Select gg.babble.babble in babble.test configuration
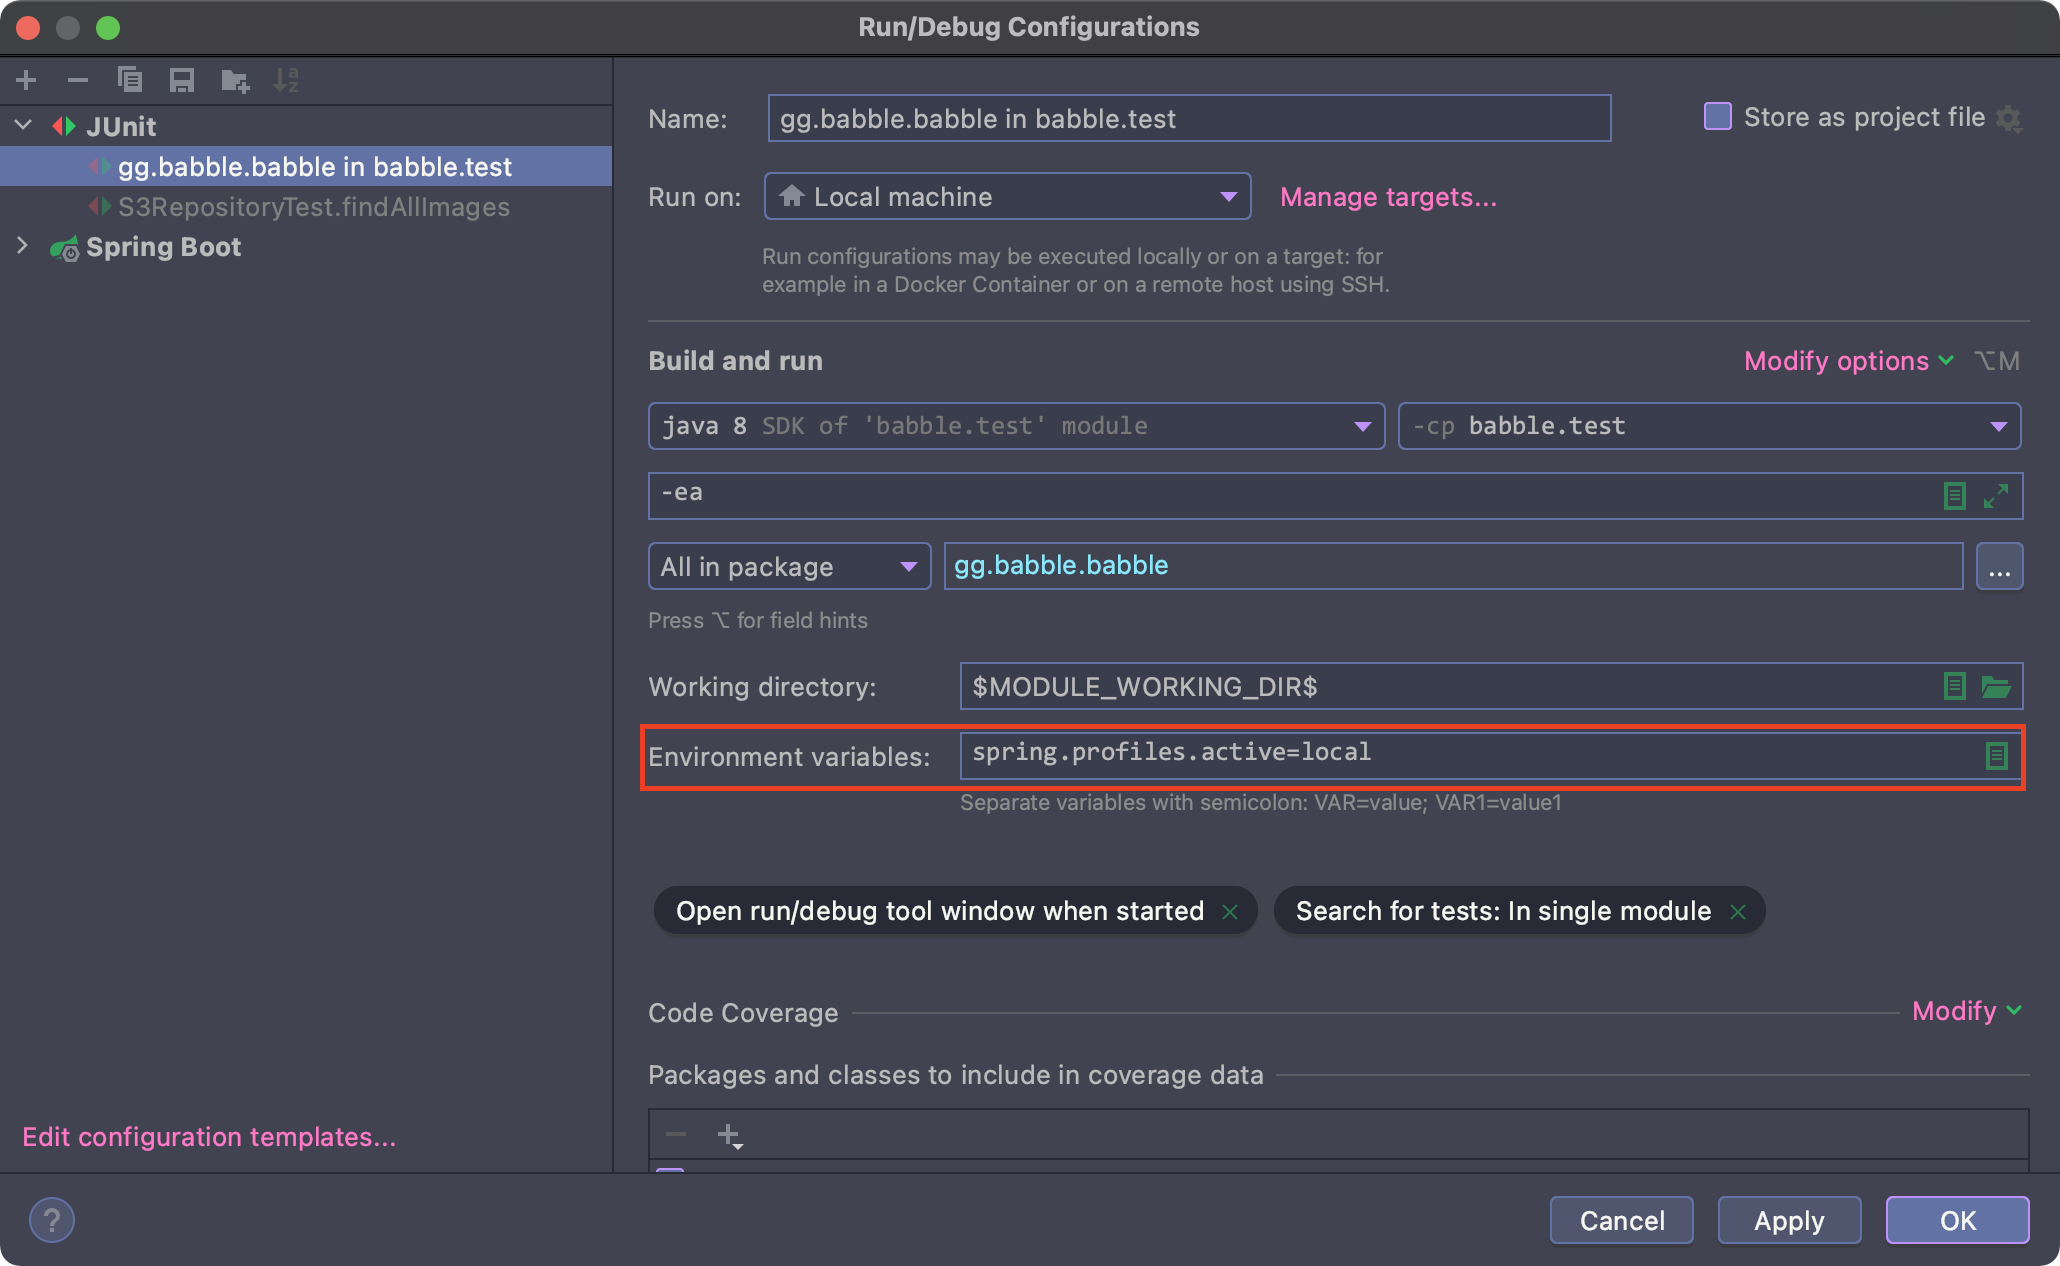 (306, 166)
